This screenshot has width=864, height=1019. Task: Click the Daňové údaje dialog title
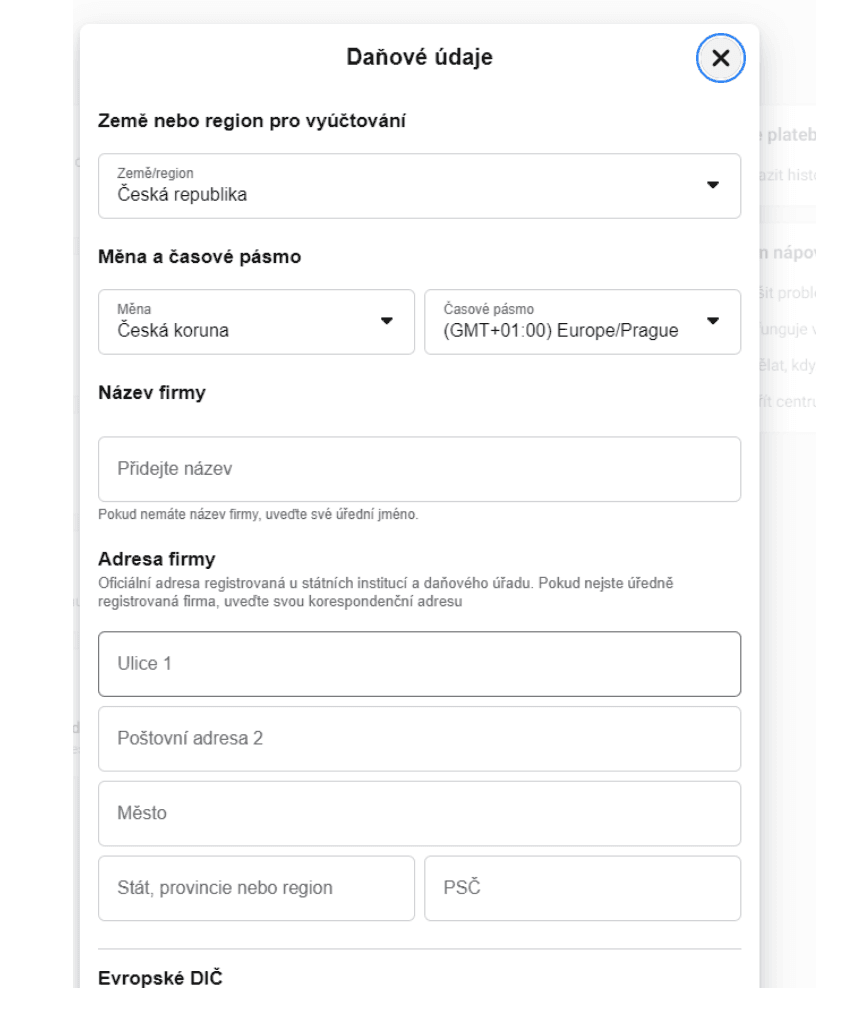click(419, 57)
